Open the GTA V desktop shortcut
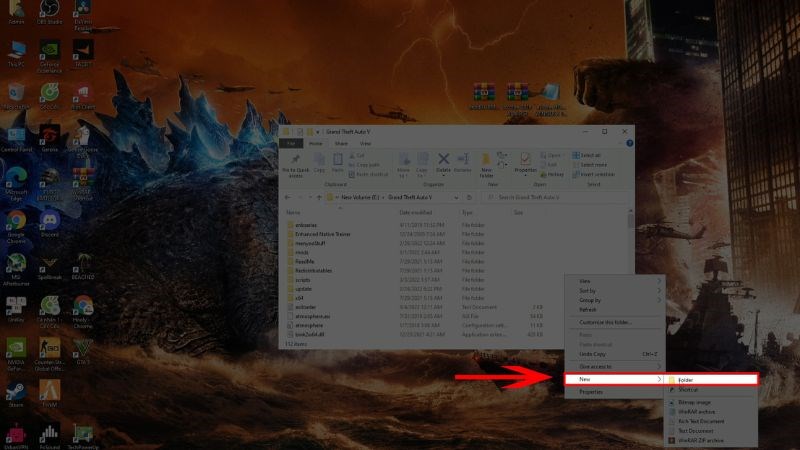 coord(83,352)
